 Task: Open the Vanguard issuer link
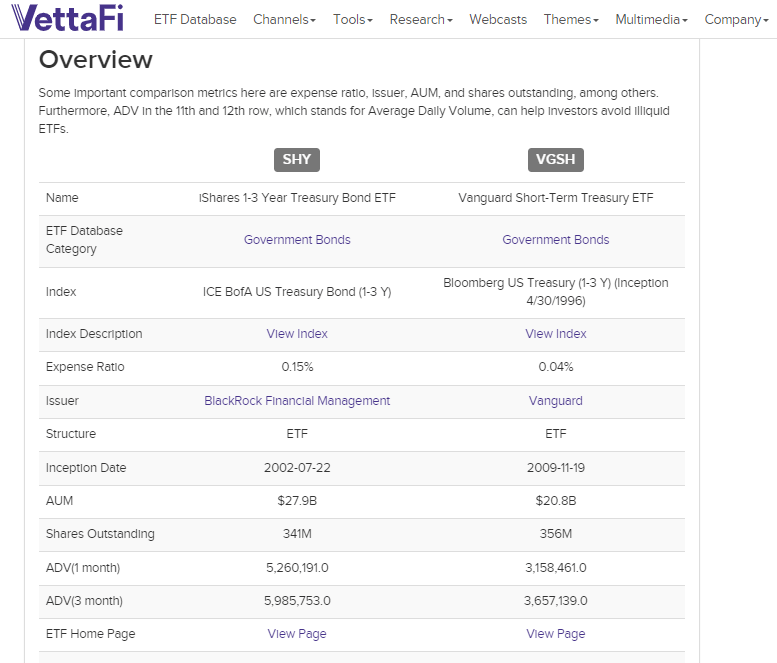click(x=555, y=401)
